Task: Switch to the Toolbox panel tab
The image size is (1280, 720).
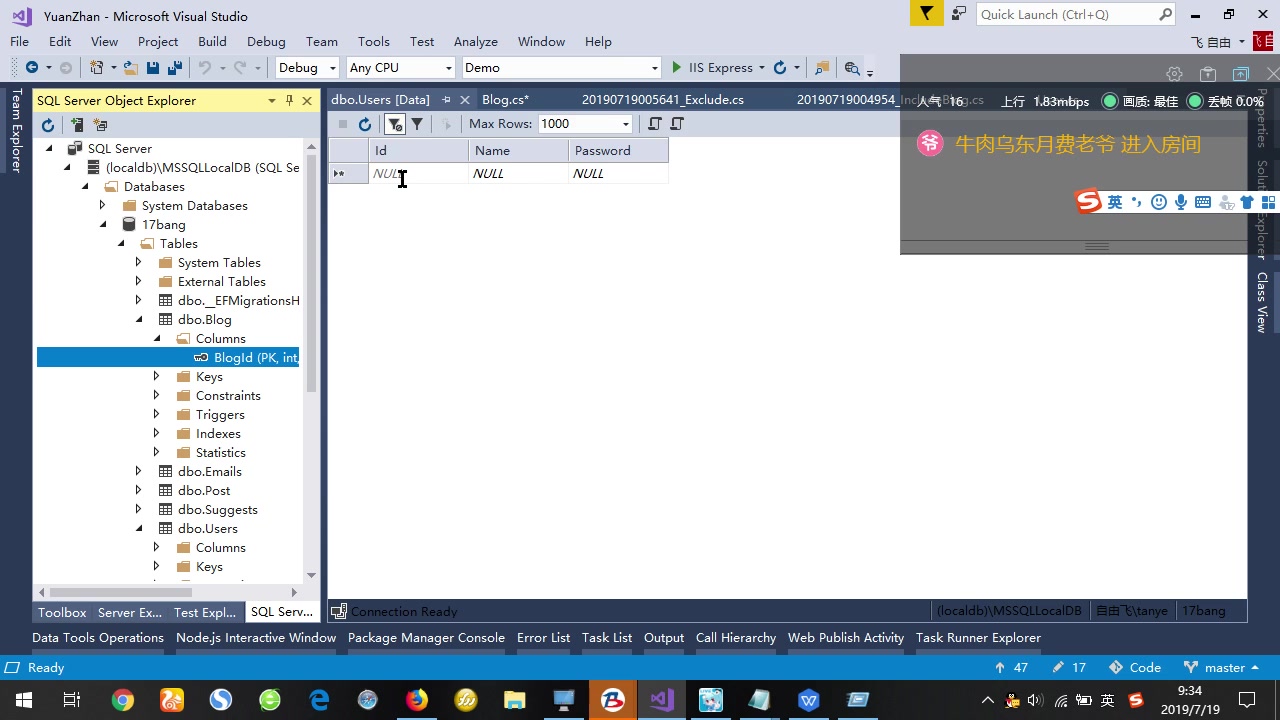Action: 62,612
